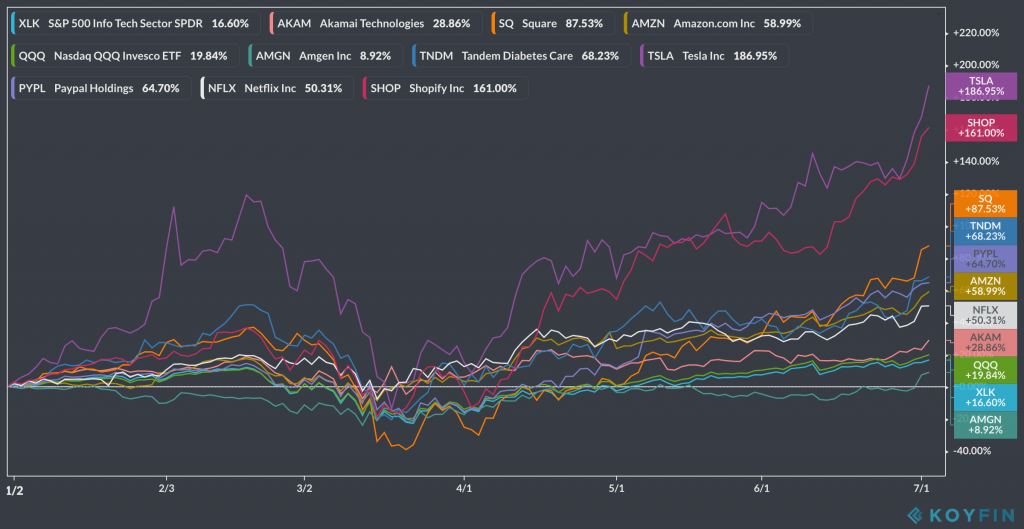Click the green QQQ +19.84% axis tag
Screen dimensions: 1024x529
pyautogui.click(x=984, y=371)
